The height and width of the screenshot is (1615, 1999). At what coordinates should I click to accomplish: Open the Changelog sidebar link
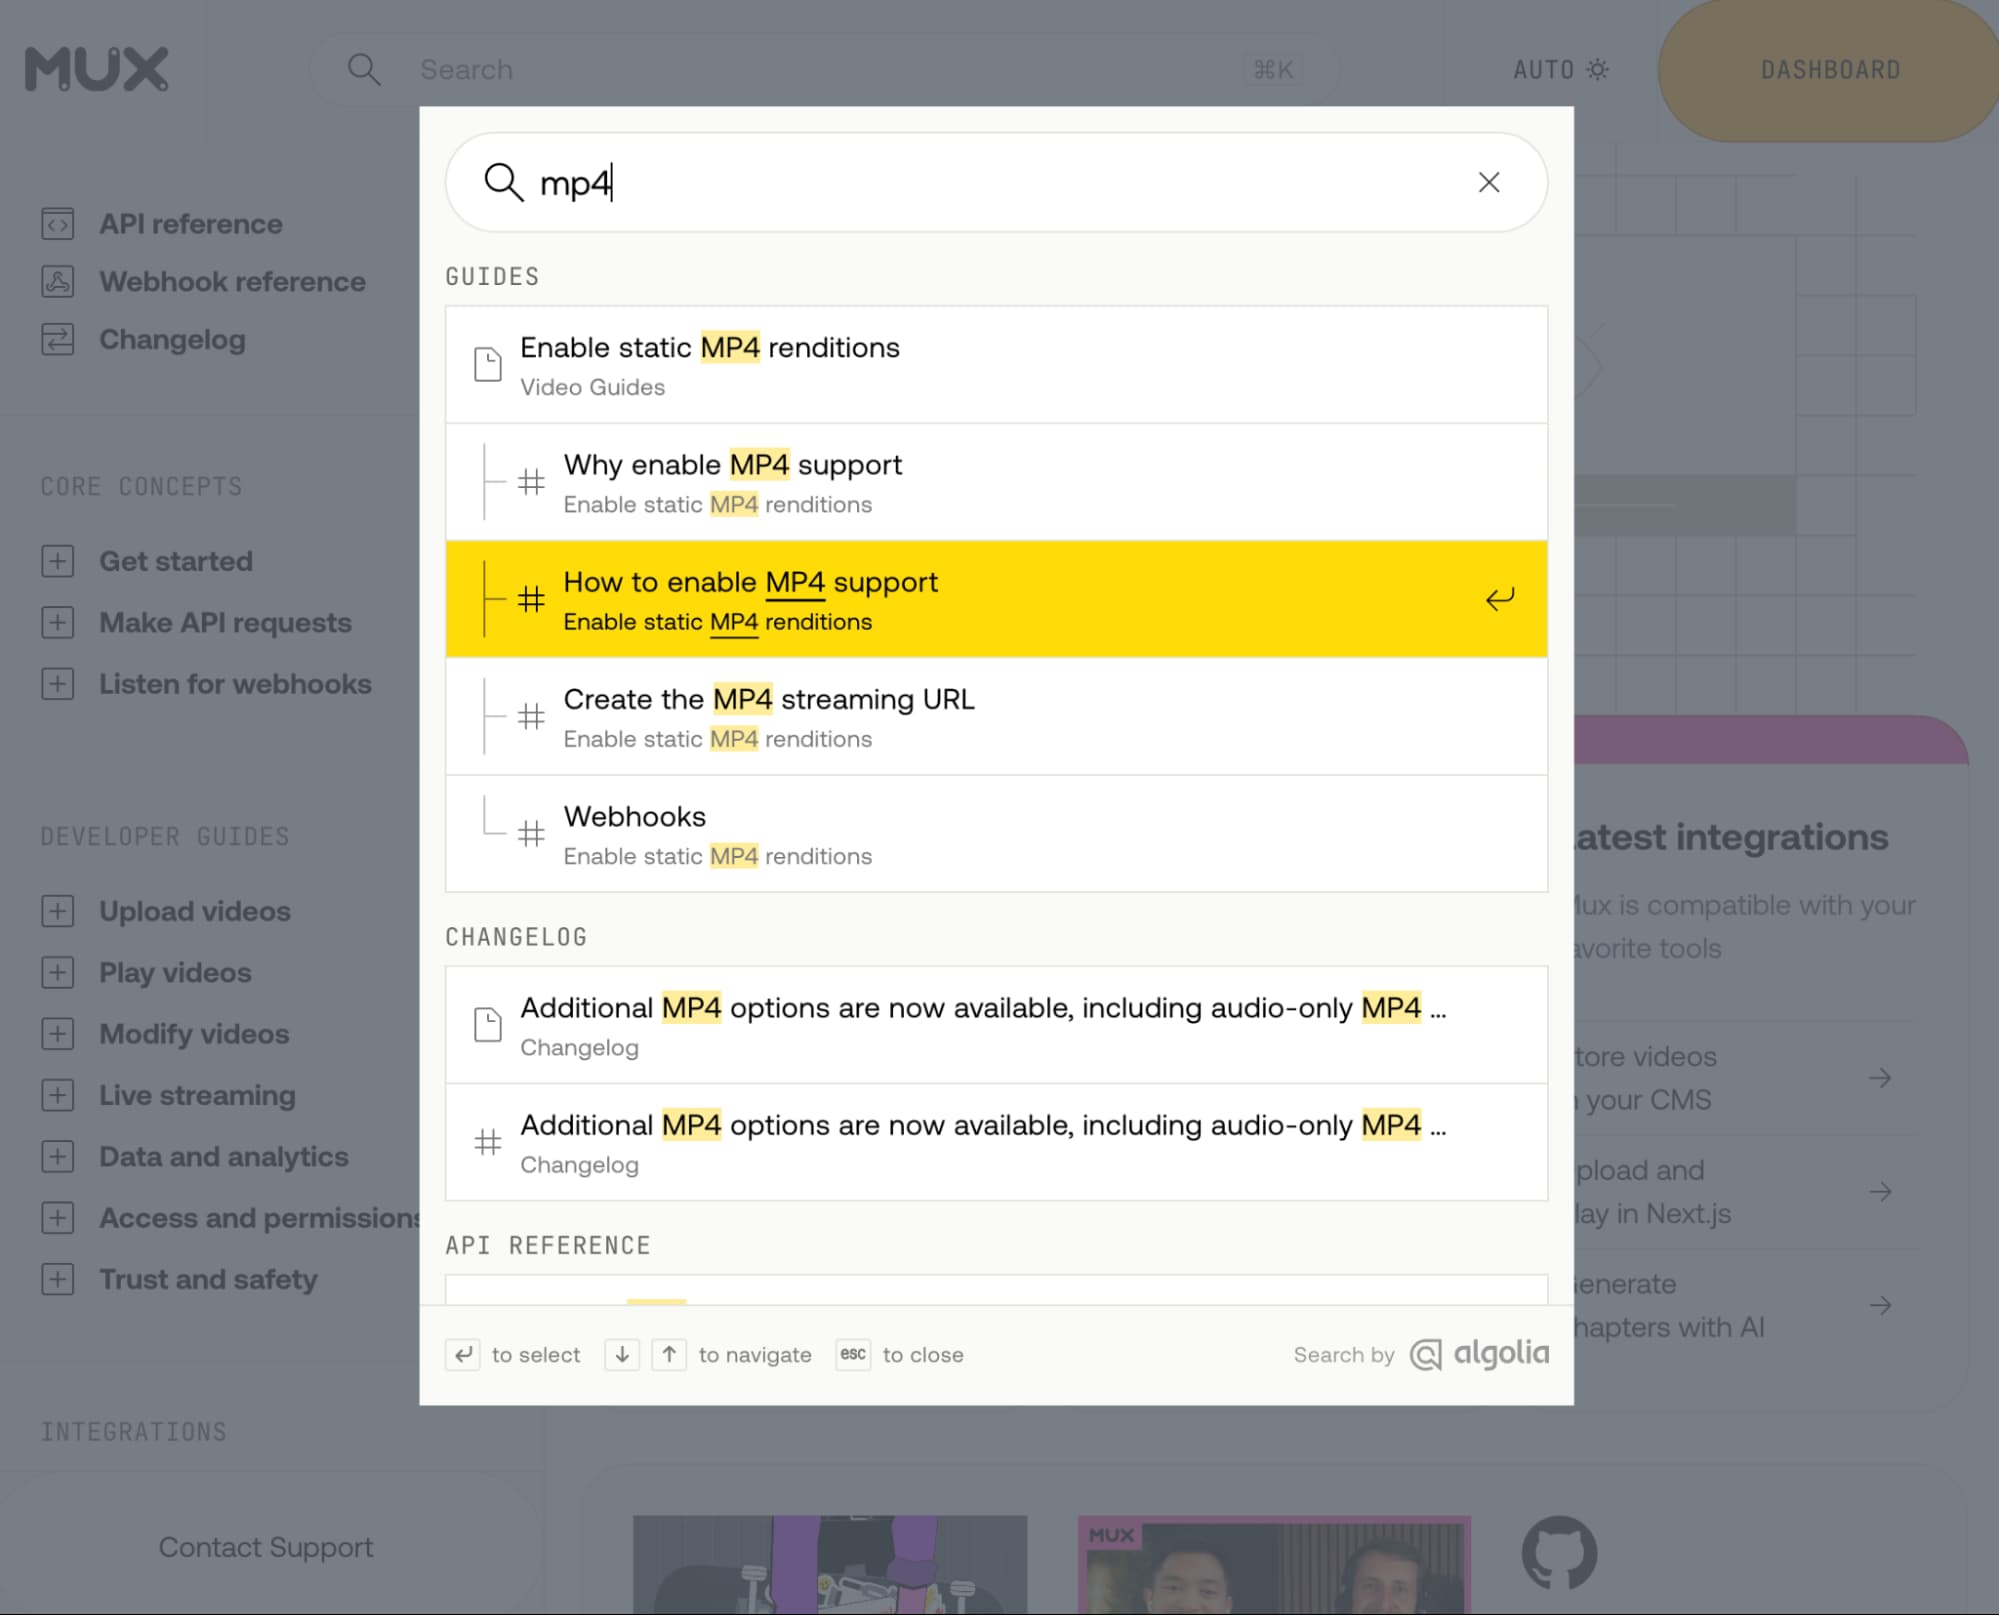tap(172, 340)
